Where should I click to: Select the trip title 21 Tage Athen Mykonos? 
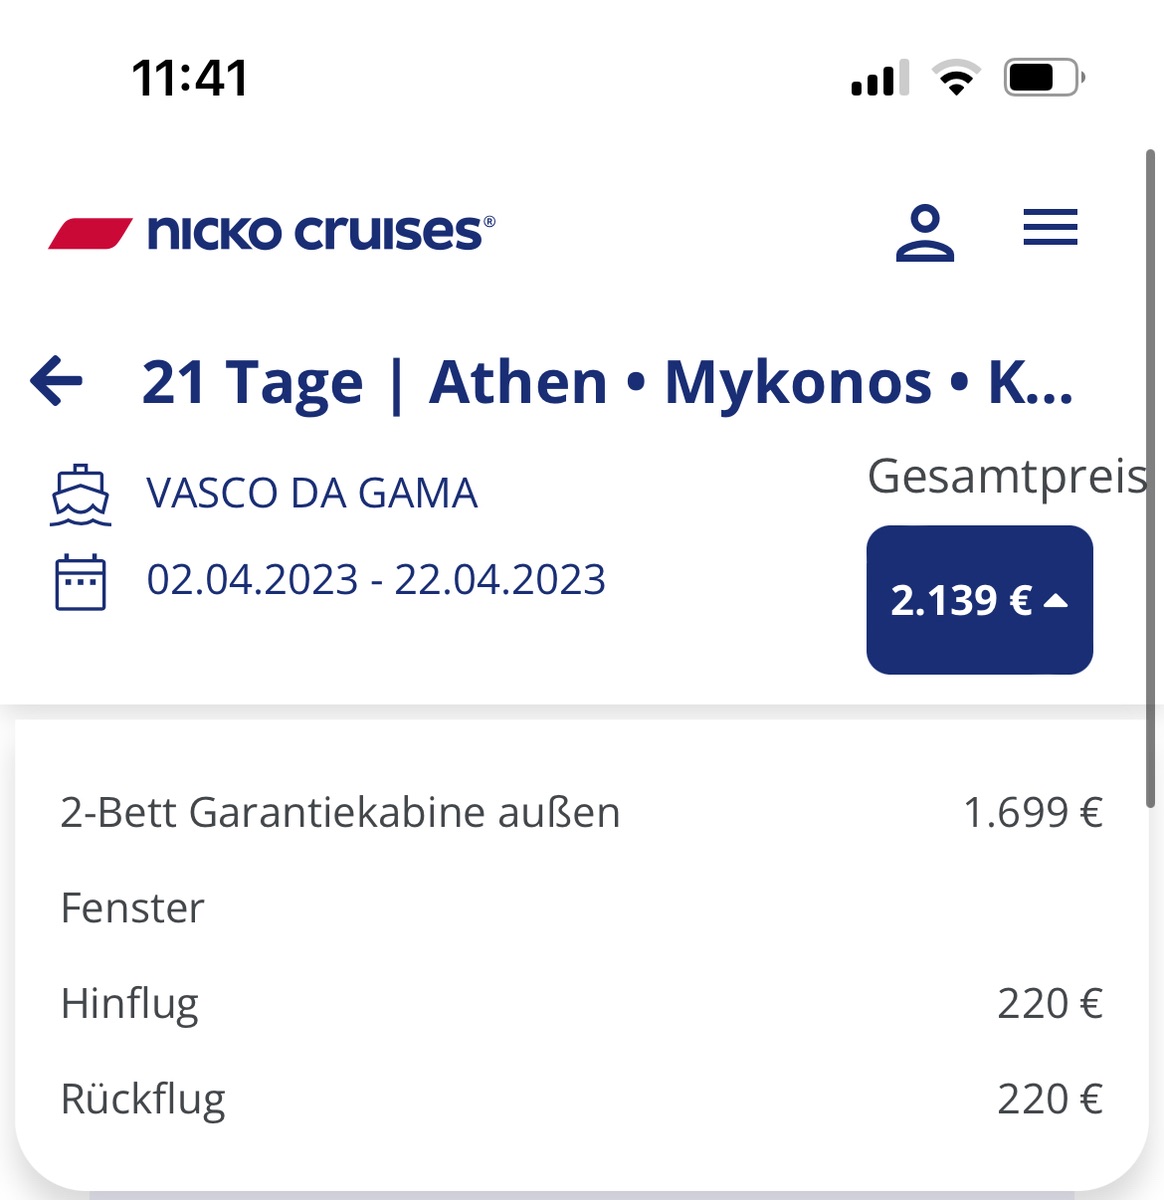(x=607, y=382)
